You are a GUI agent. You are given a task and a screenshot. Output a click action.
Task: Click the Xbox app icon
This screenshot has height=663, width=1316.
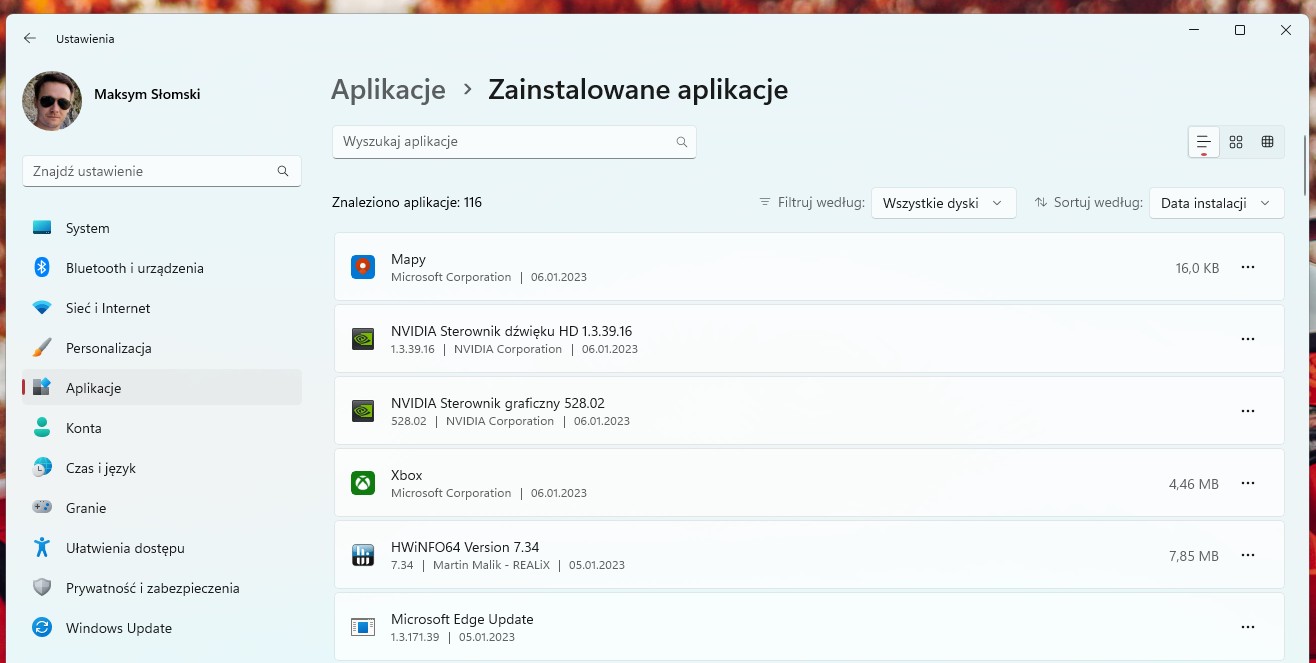(x=362, y=483)
